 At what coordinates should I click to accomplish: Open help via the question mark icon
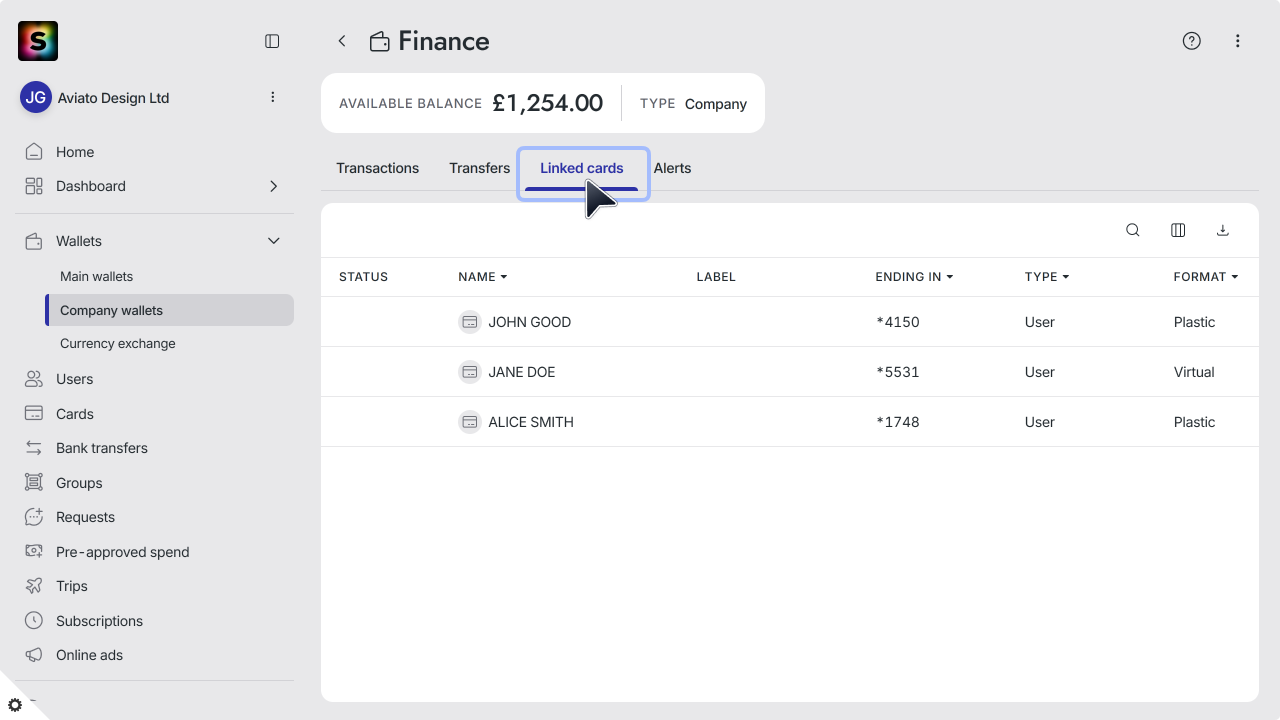(1191, 41)
